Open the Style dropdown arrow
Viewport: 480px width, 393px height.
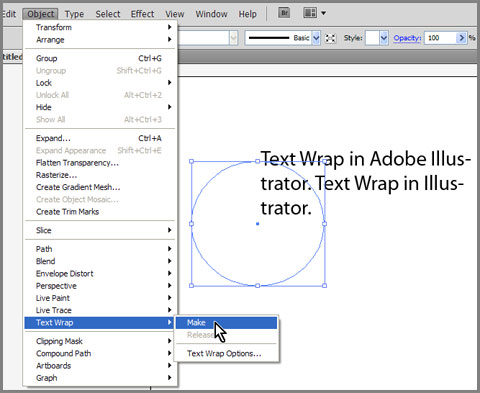click(384, 38)
